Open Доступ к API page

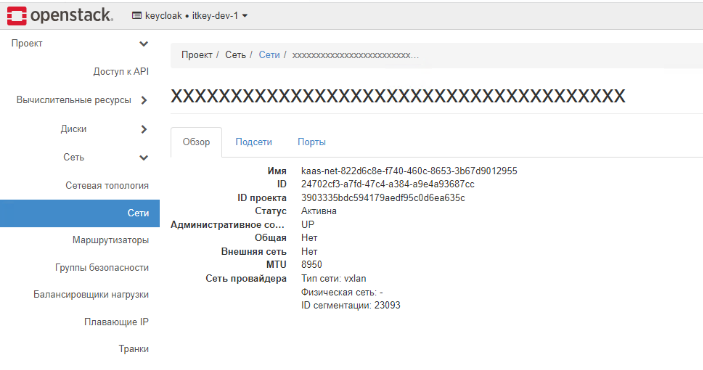tap(121, 71)
